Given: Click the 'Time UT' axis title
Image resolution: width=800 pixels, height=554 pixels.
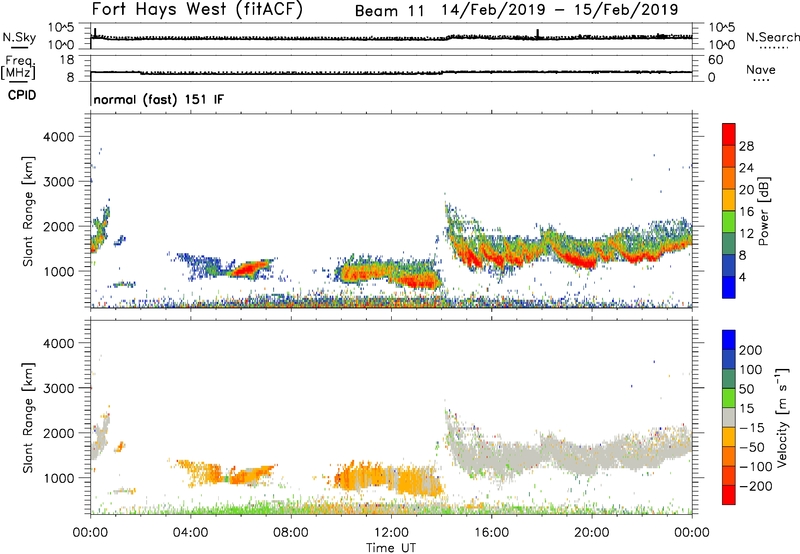Looking at the screenshot, I should pyautogui.click(x=391, y=547).
